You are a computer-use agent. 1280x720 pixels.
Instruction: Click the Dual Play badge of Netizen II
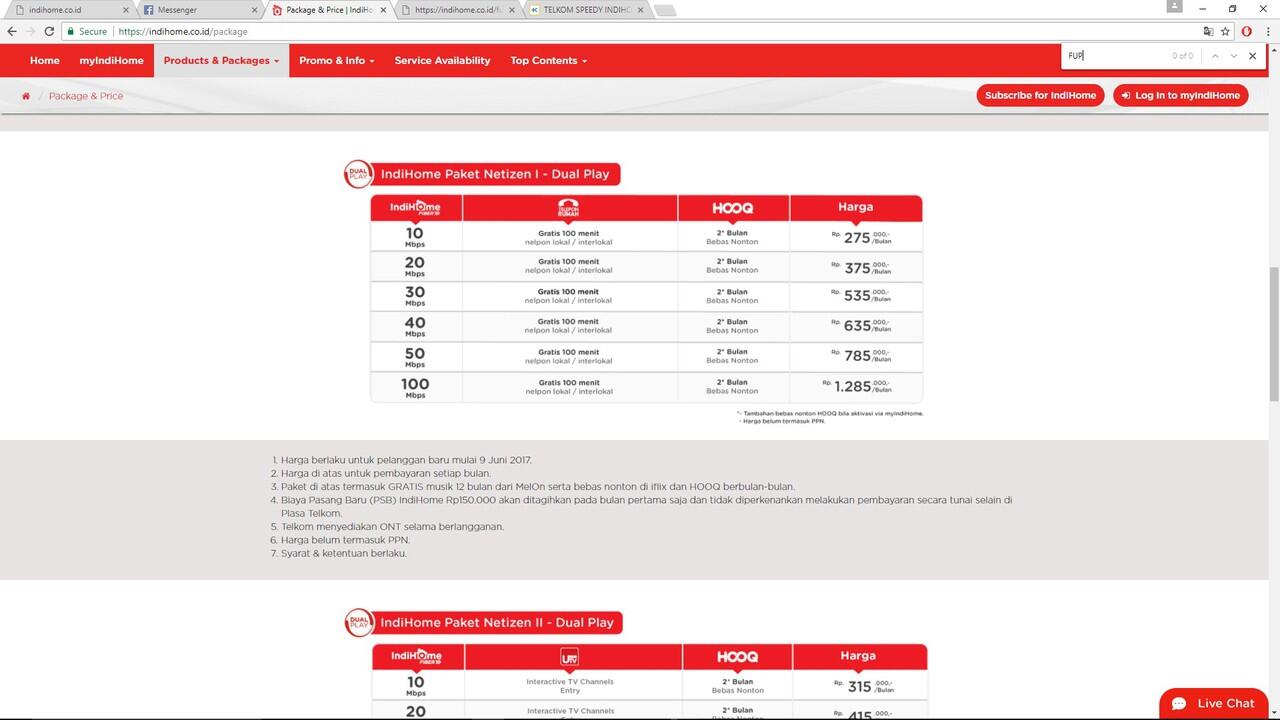(360, 622)
